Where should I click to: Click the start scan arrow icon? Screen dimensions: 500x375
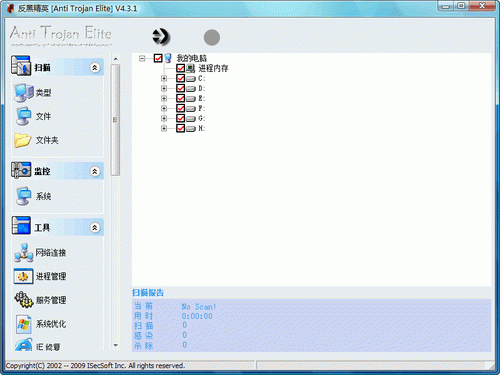point(161,37)
